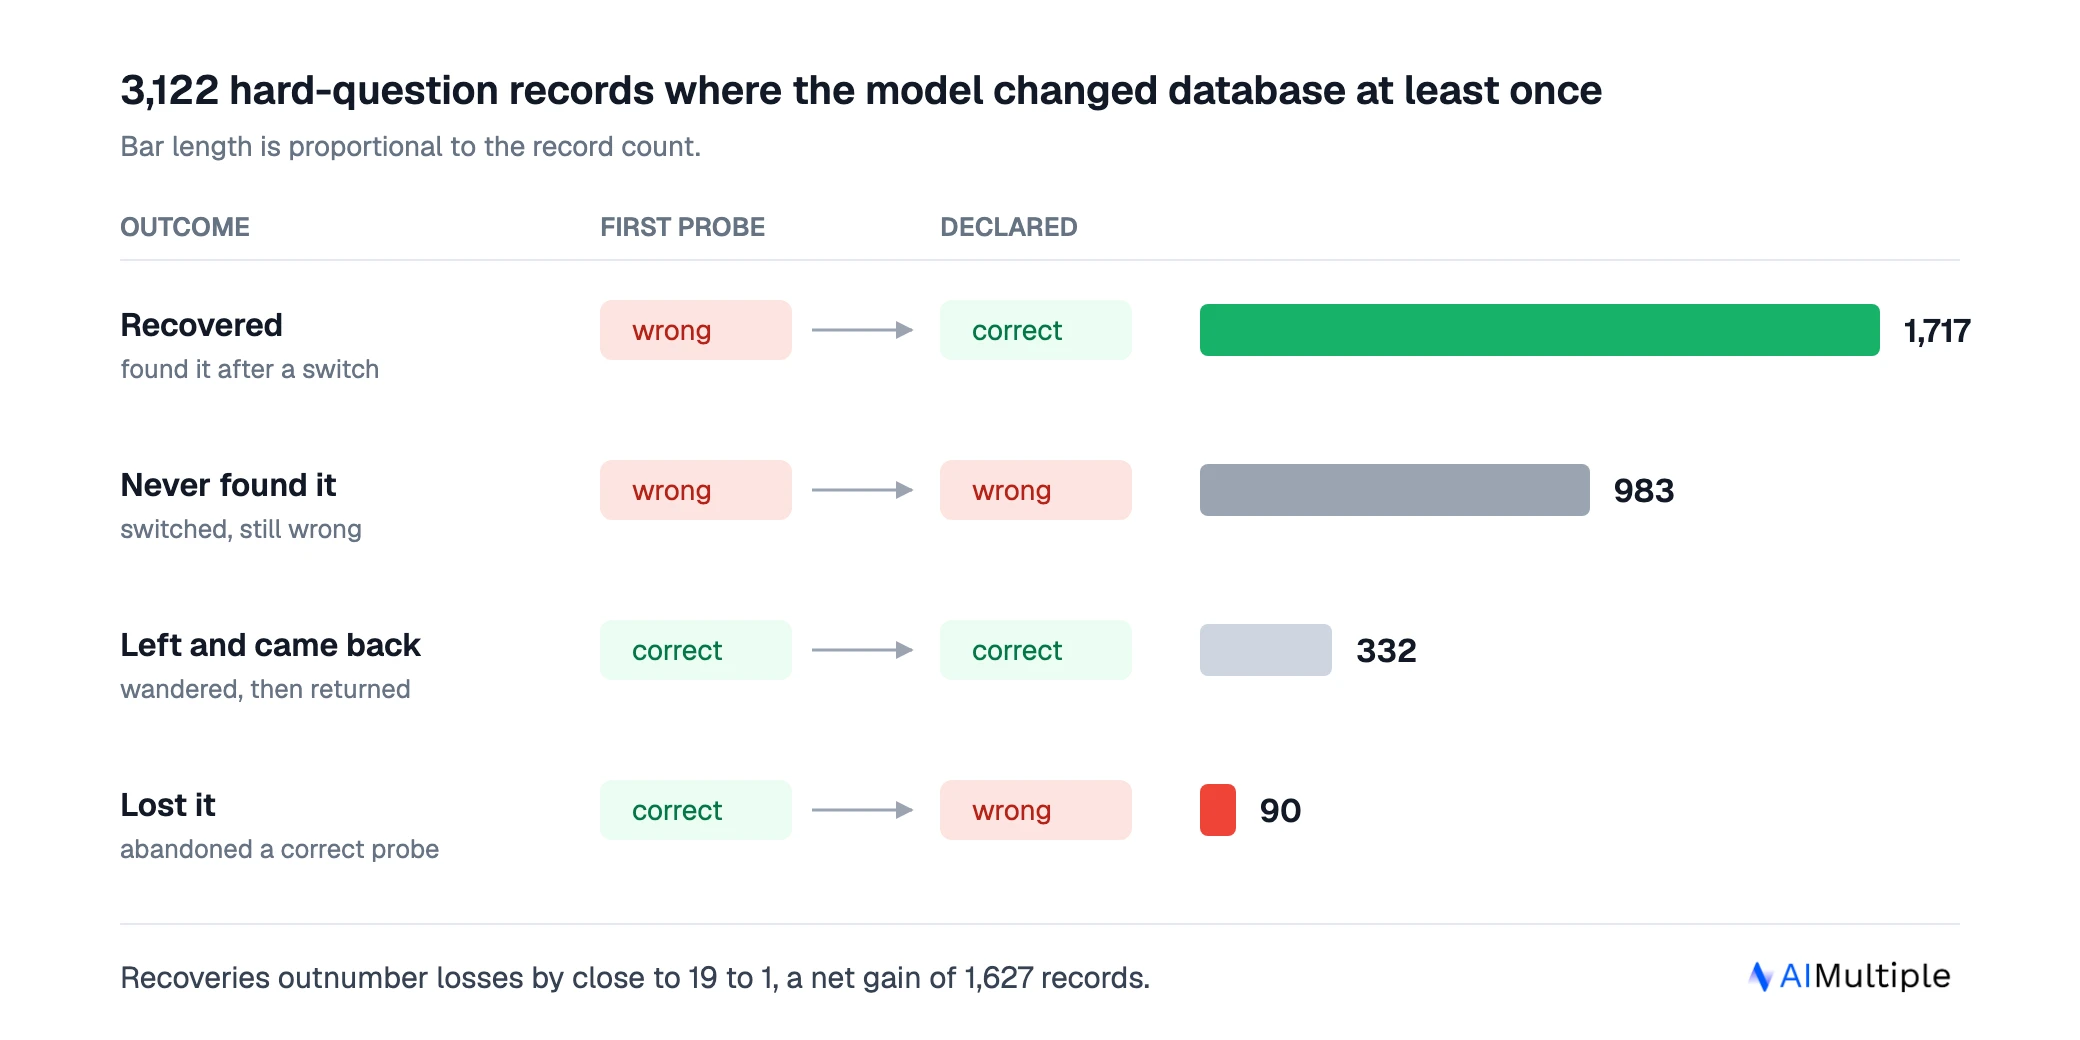This screenshot has height=1040, width=2080.
Task: Click the DECLARED column header
Action: coord(1009,227)
